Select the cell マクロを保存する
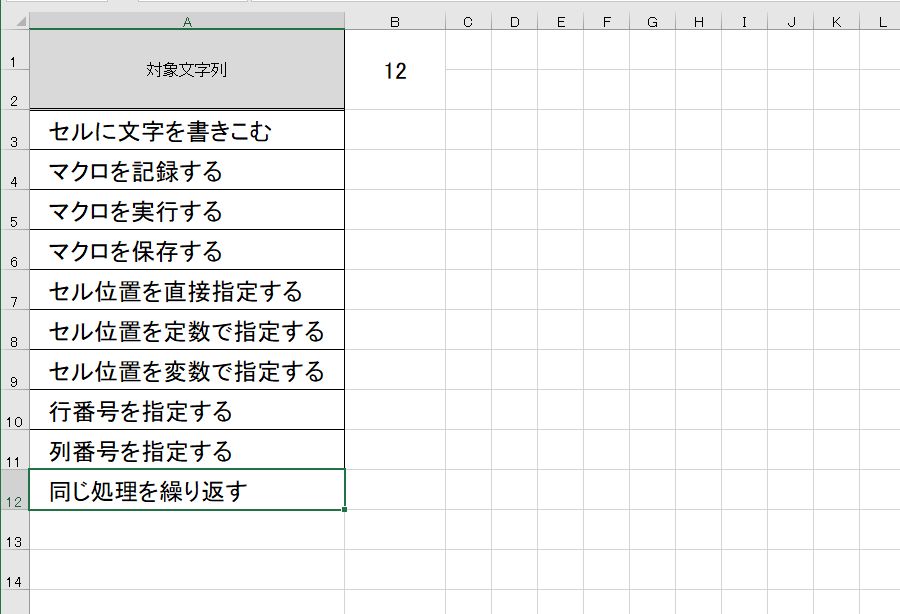900x614 pixels. [x=187, y=250]
